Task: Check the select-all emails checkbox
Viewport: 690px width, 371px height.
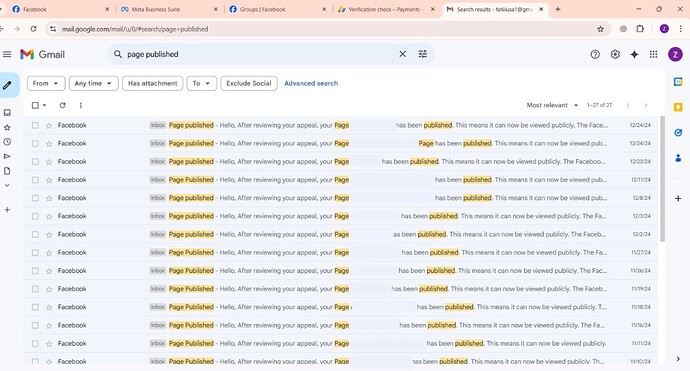Action: (35, 105)
